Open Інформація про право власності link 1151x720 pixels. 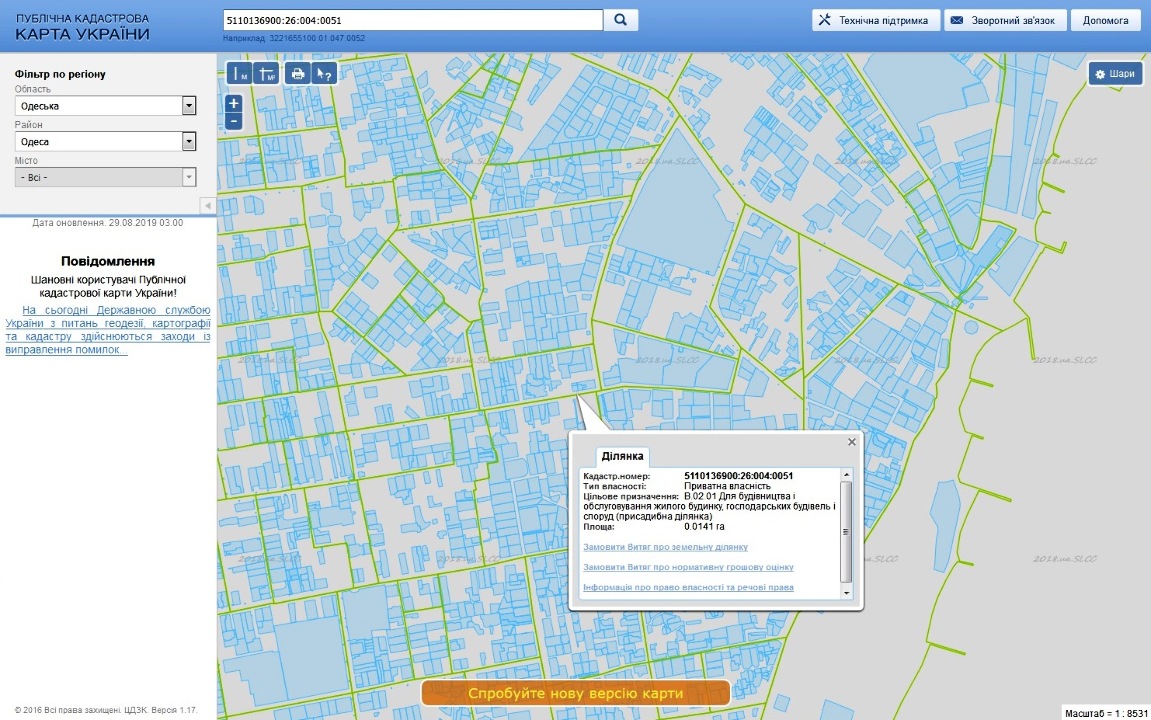[688, 587]
